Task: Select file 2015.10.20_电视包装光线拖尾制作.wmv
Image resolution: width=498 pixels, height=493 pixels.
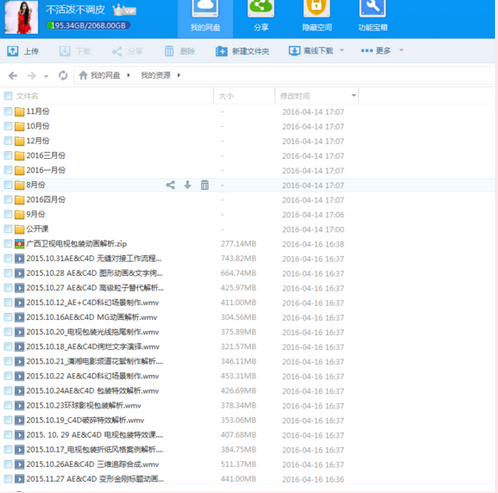Action: tap(93, 332)
